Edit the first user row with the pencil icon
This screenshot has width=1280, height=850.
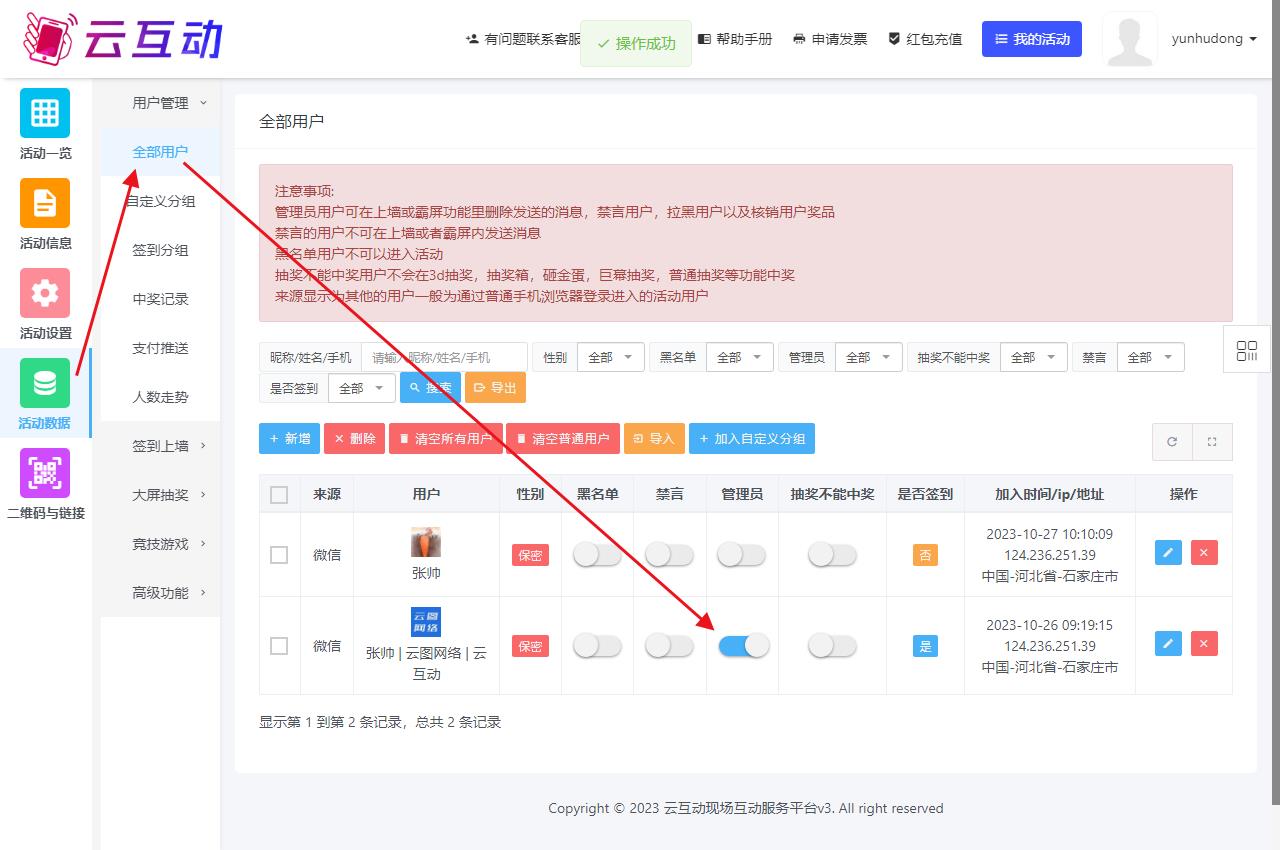1168,553
